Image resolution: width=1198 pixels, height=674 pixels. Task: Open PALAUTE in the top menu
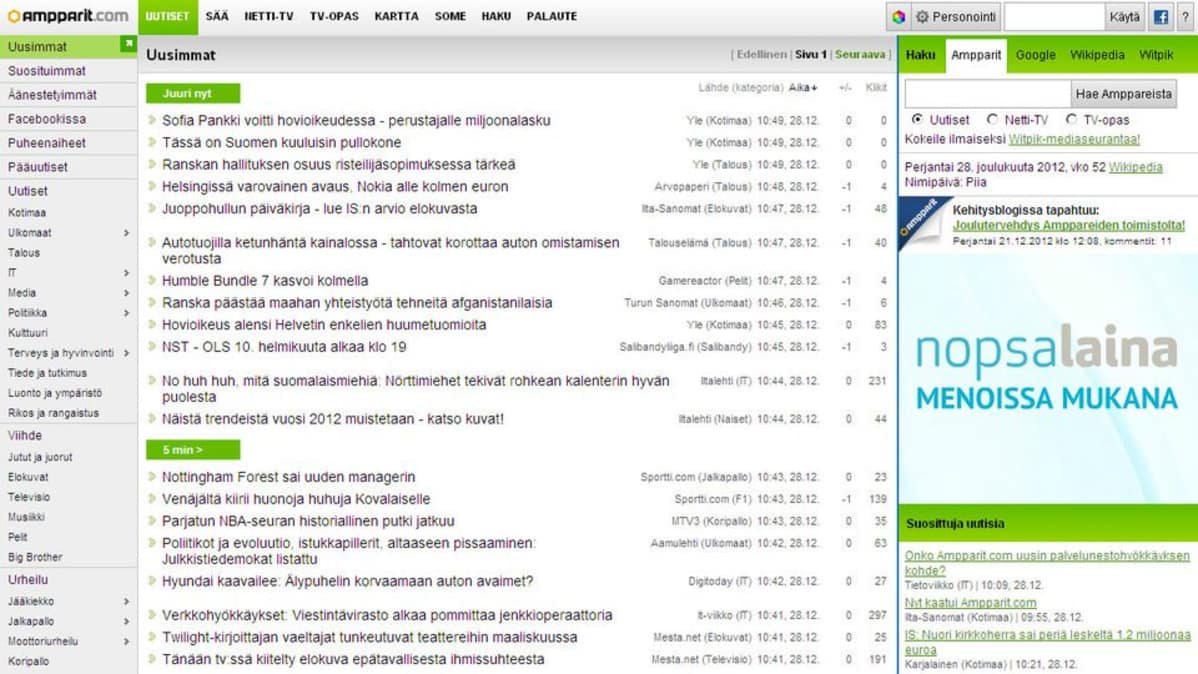click(552, 16)
